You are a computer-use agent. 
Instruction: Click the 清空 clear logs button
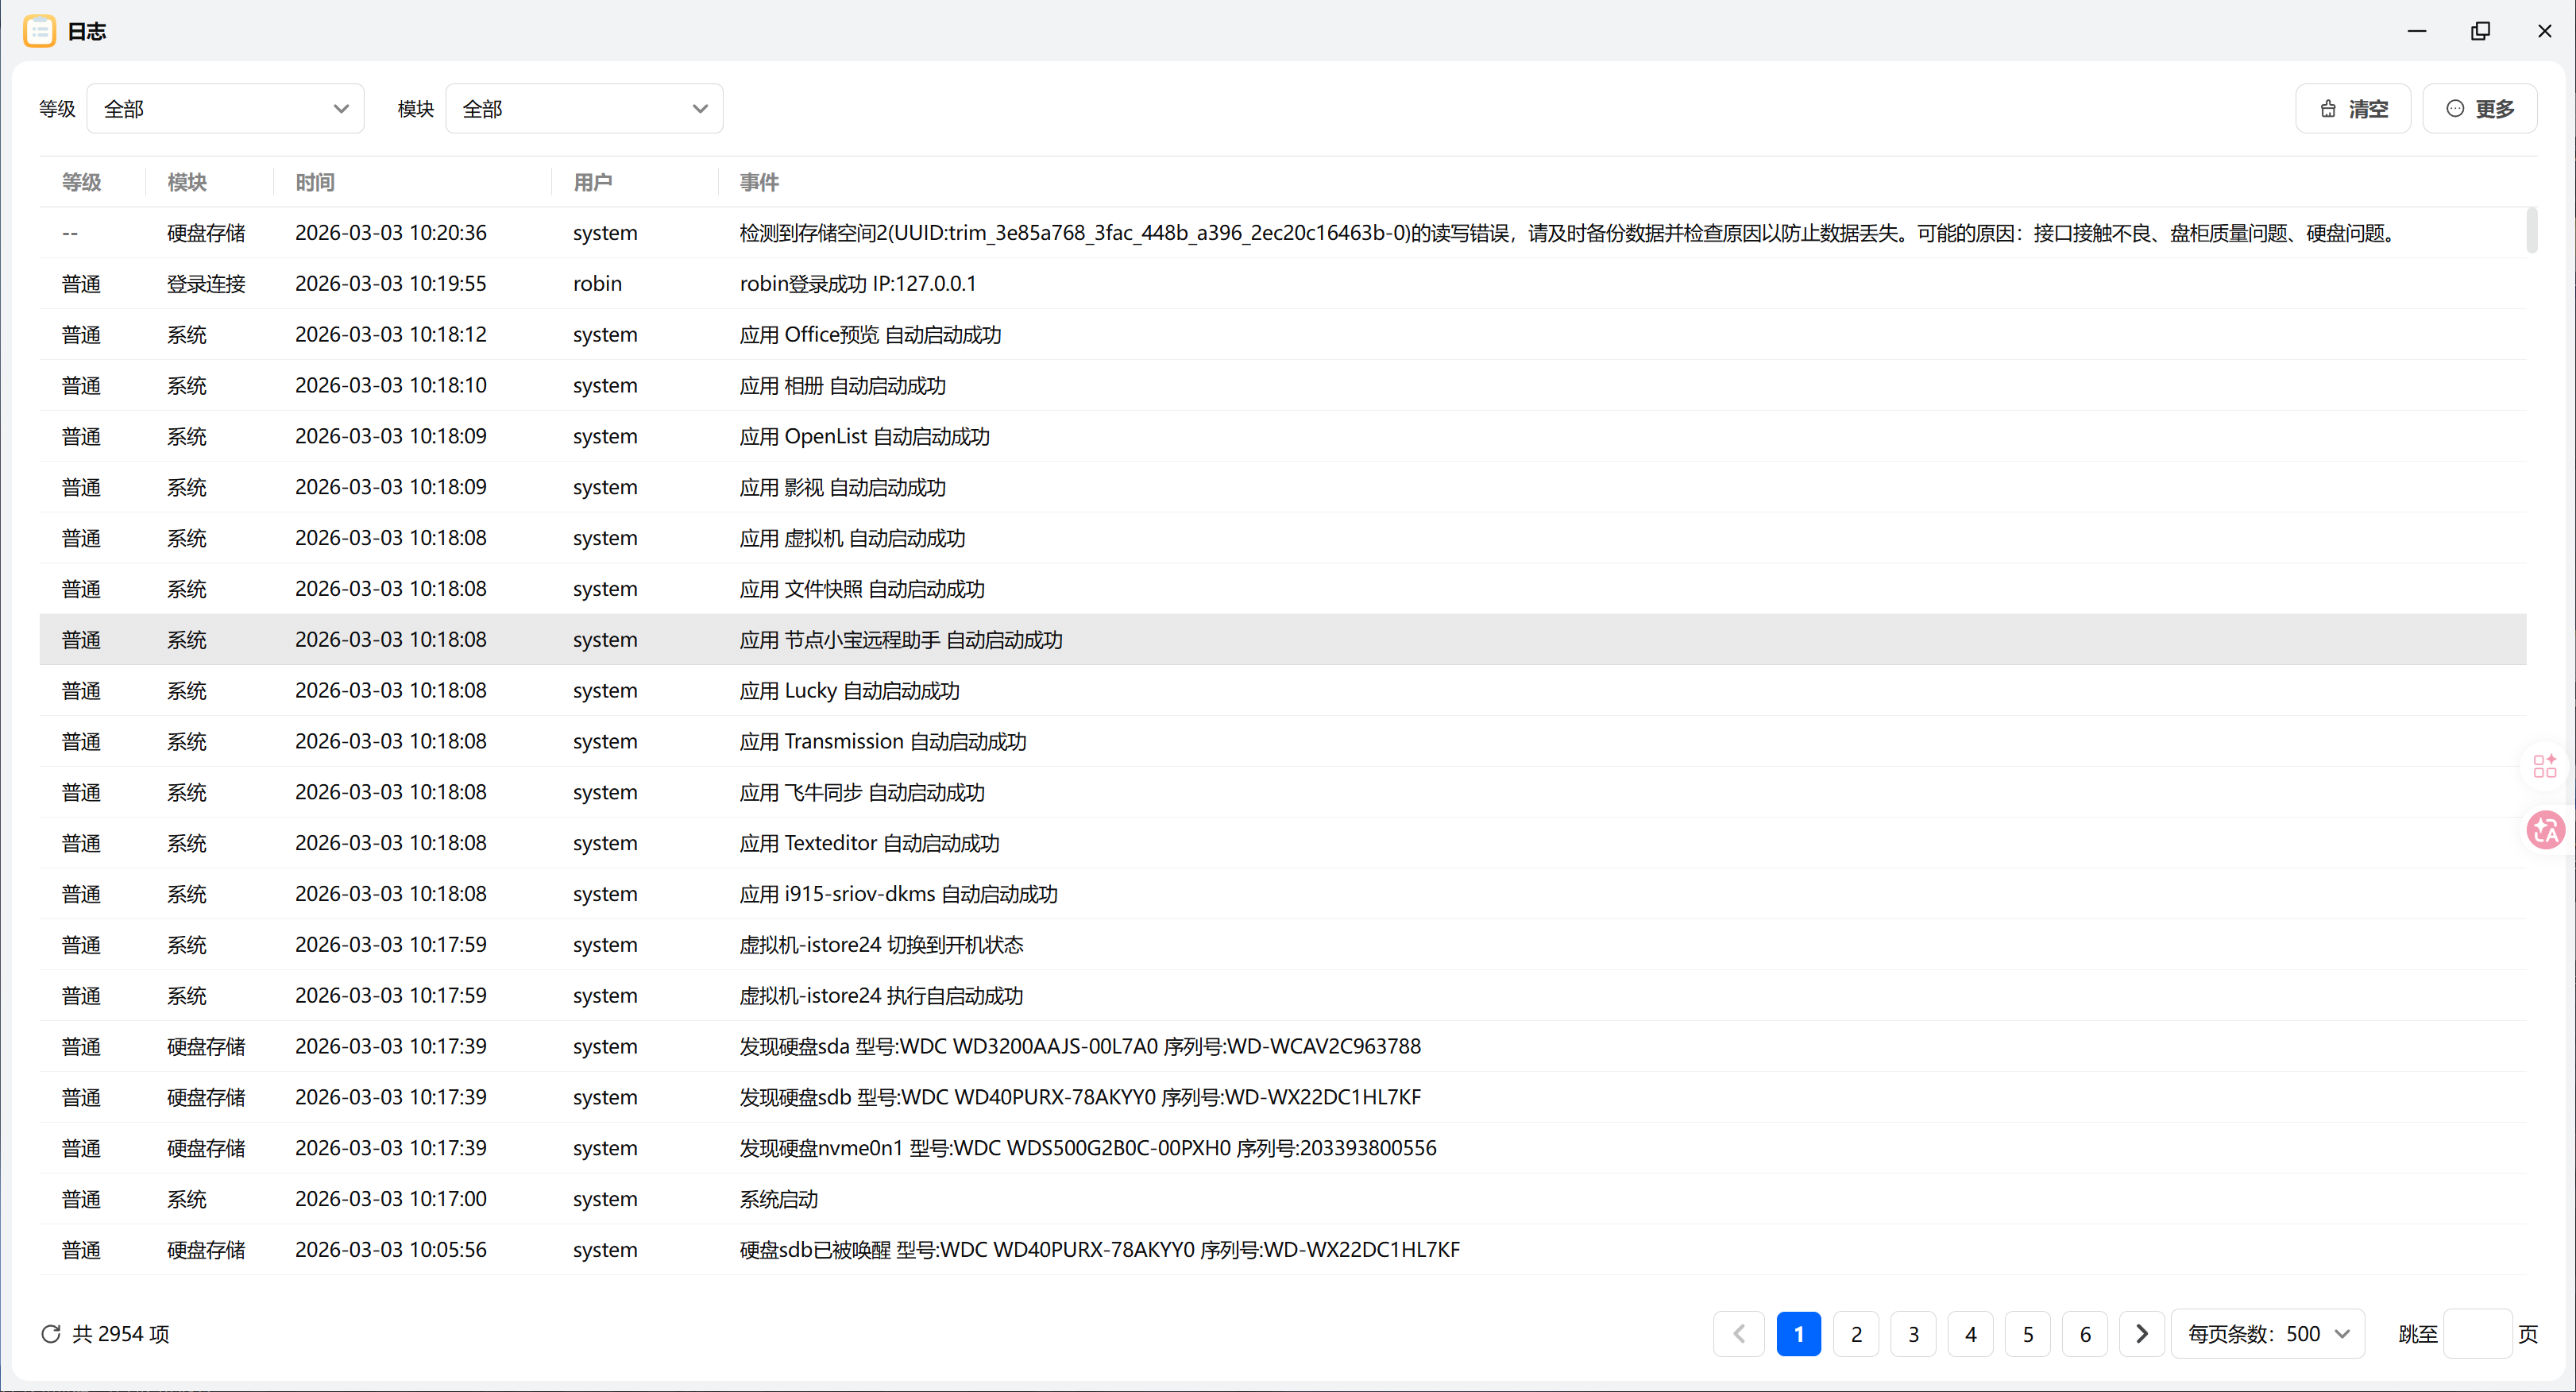2352,109
